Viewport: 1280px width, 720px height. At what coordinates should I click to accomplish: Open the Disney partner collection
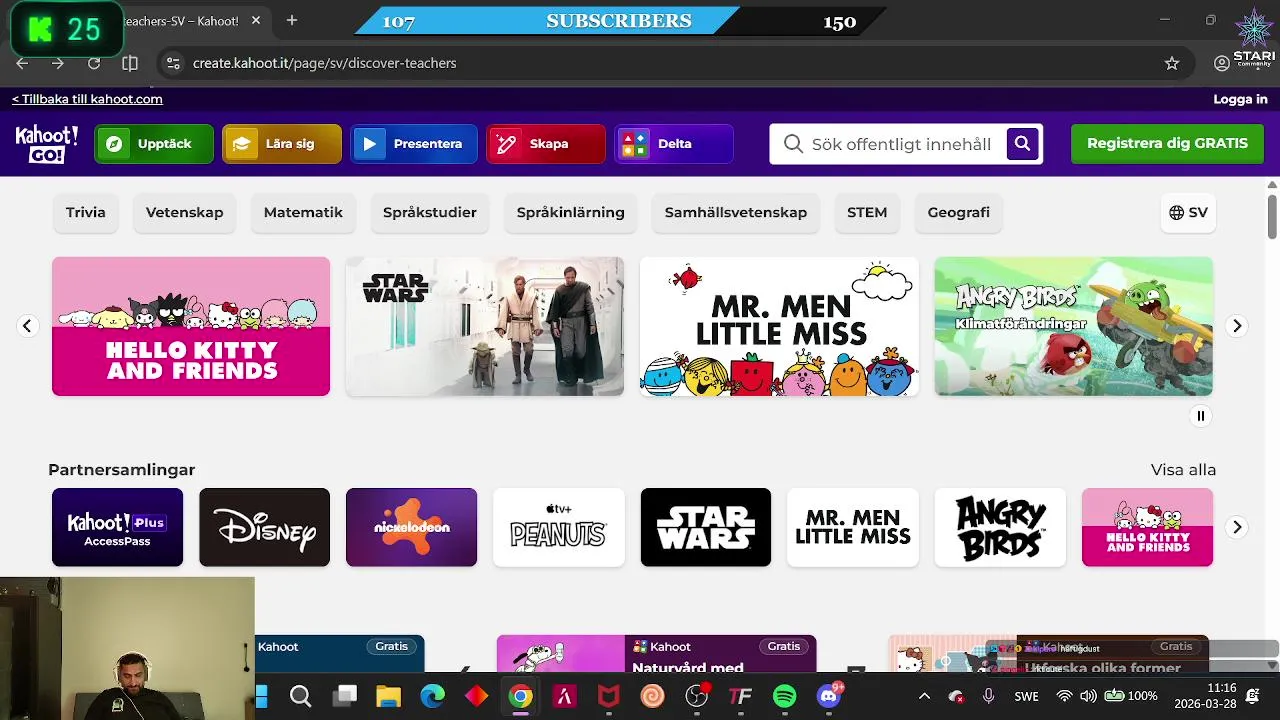pos(264,527)
